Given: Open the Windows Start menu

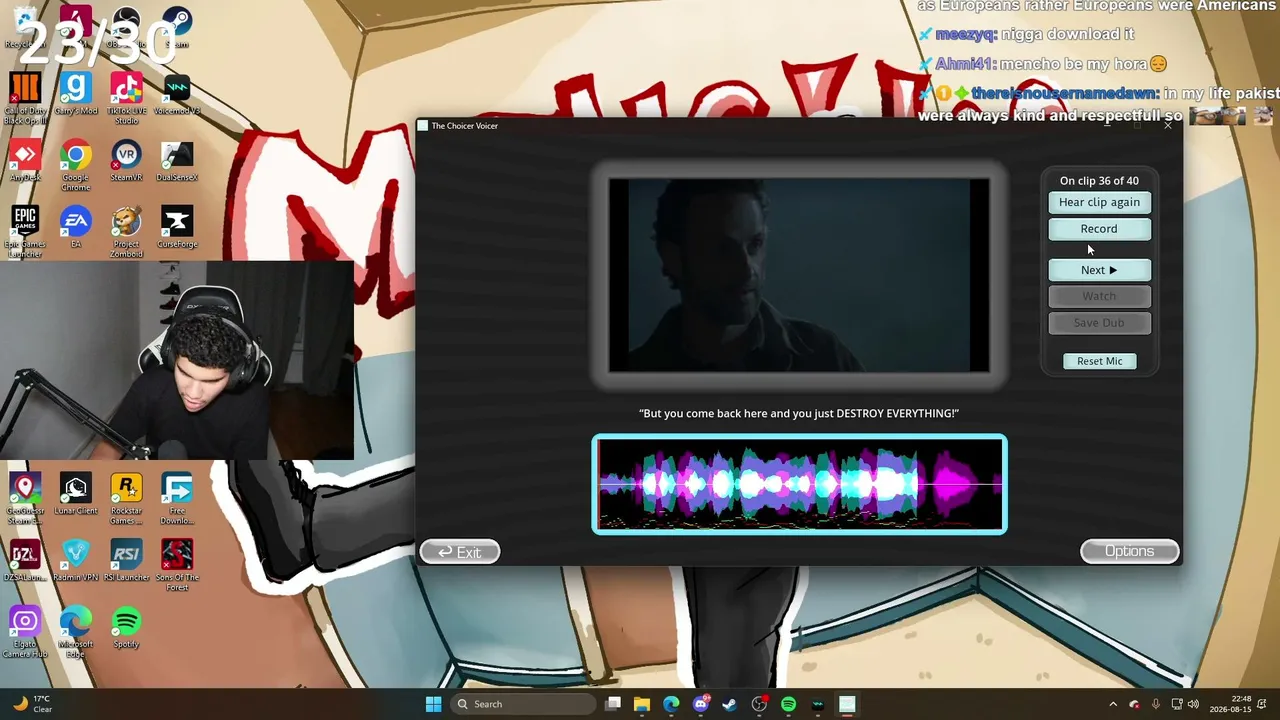Looking at the screenshot, I should (x=433, y=704).
